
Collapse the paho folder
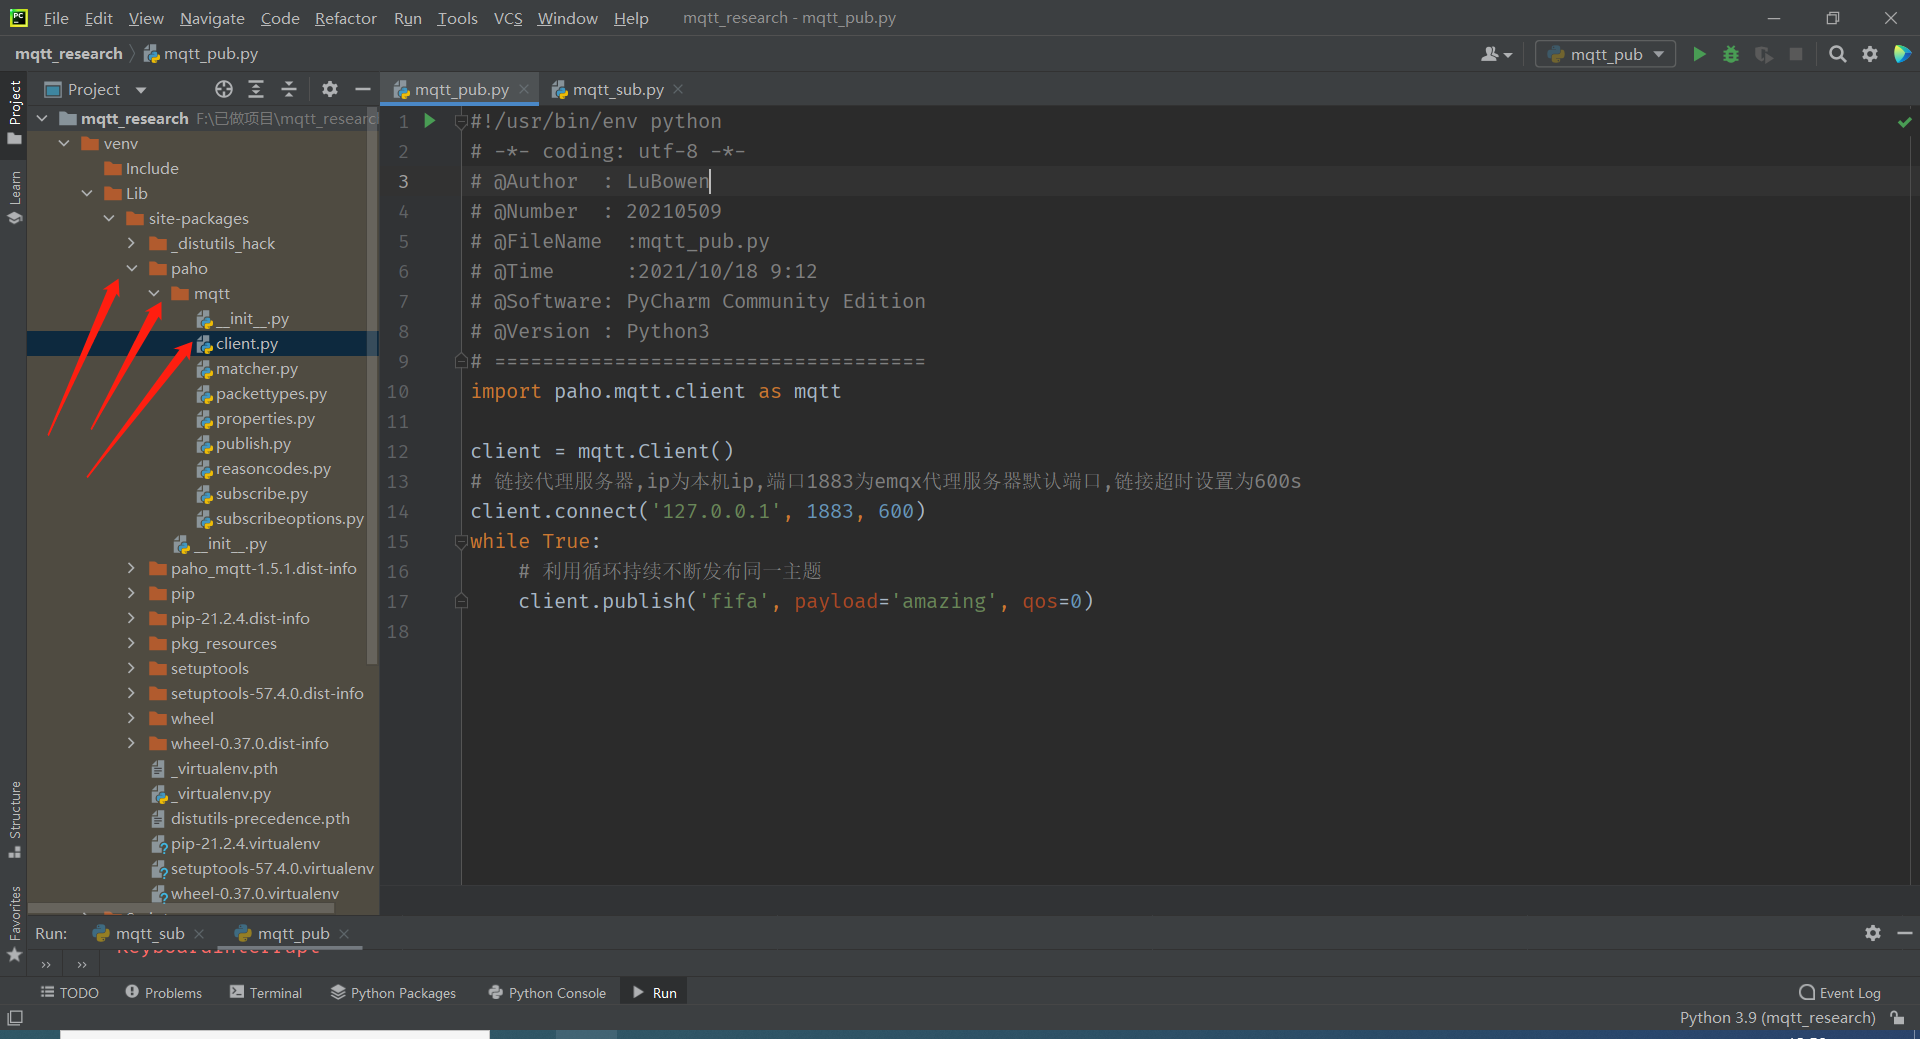click(x=131, y=268)
